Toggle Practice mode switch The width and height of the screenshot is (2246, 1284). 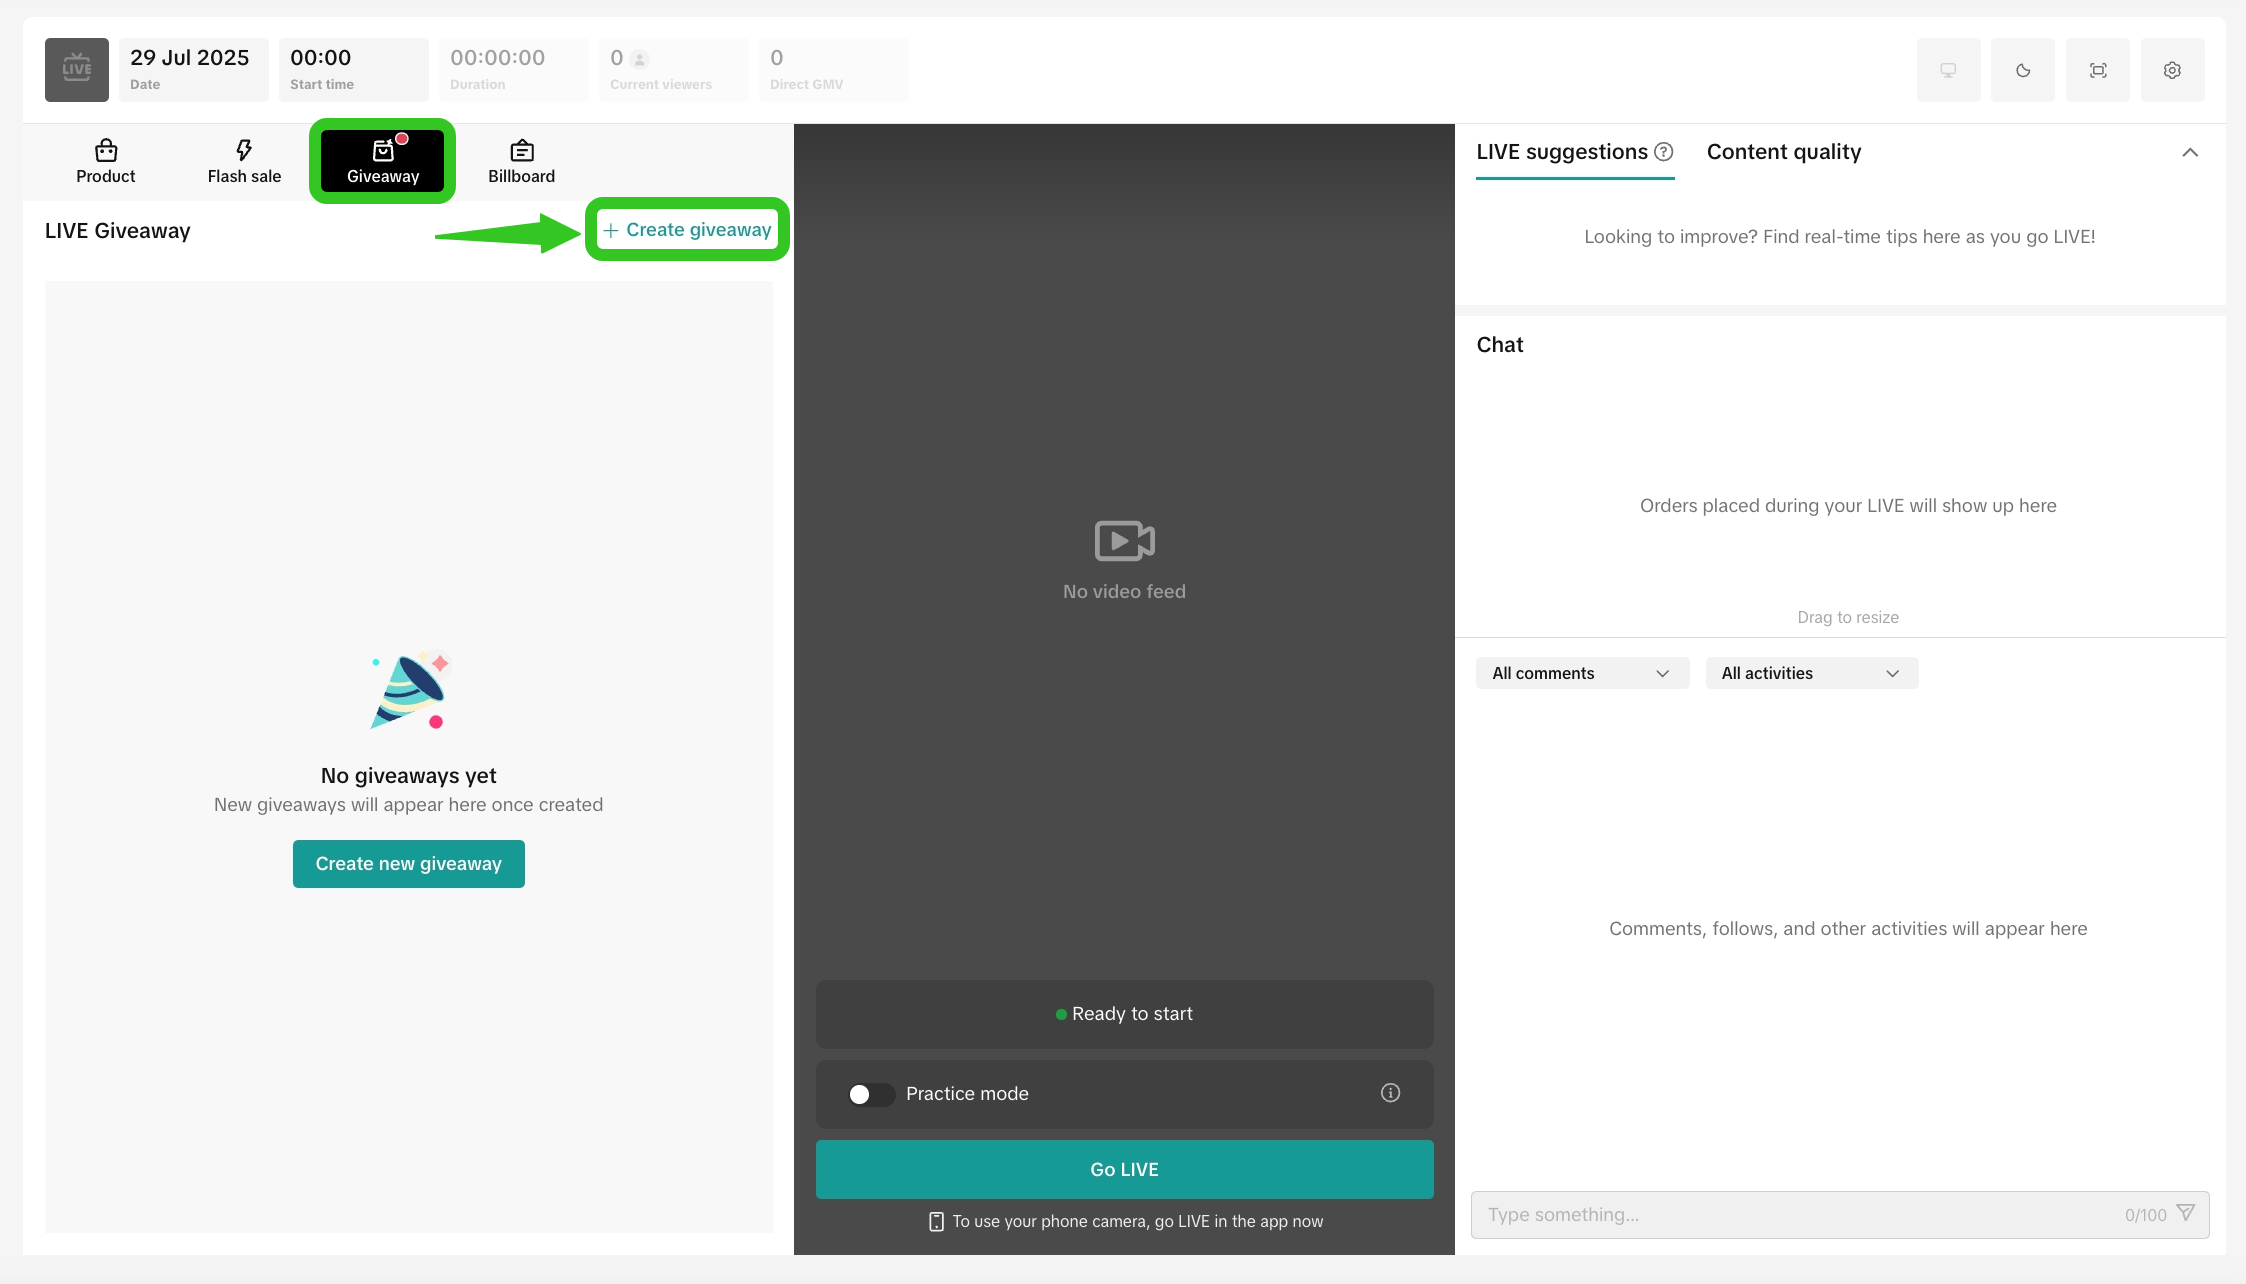pos(870,1094)
